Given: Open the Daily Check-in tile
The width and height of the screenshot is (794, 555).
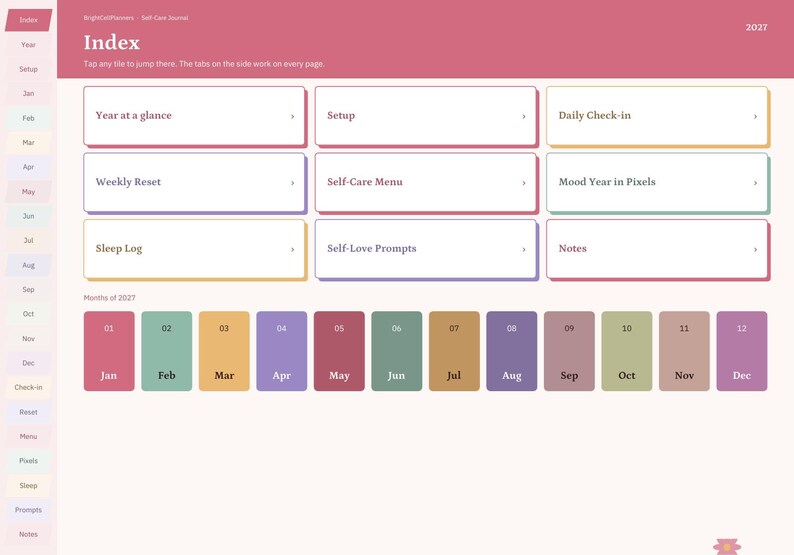Looking at the screenshot, I should [x=657, y=116].
